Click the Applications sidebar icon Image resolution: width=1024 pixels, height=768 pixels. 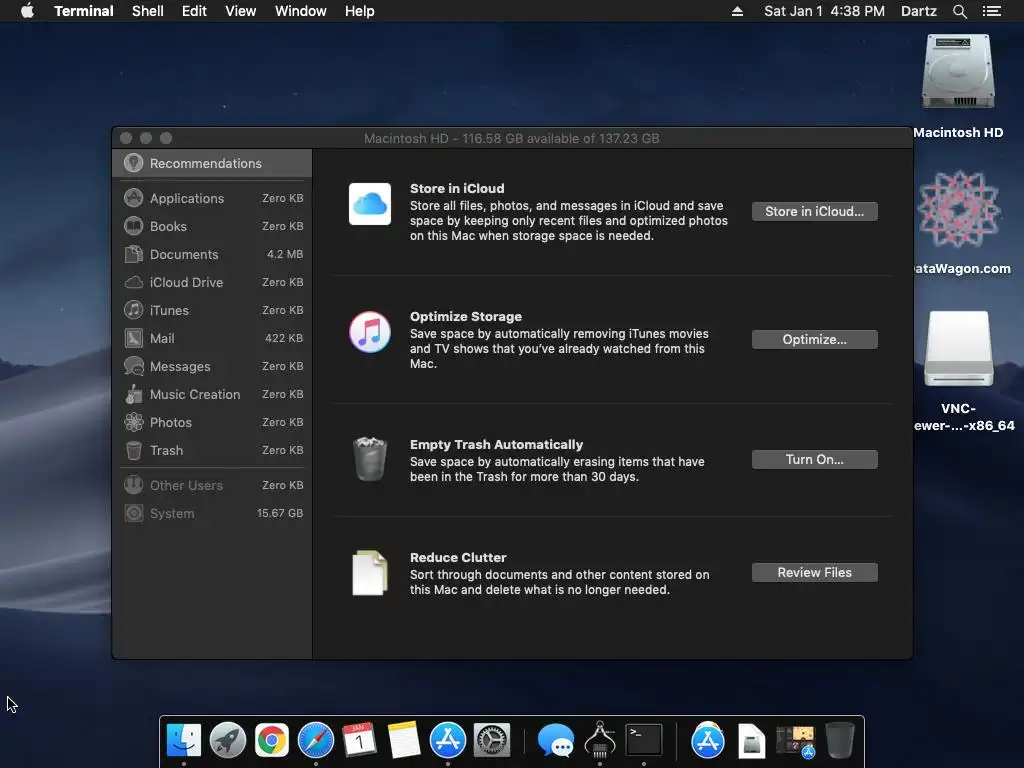click(x=134, y=198)
